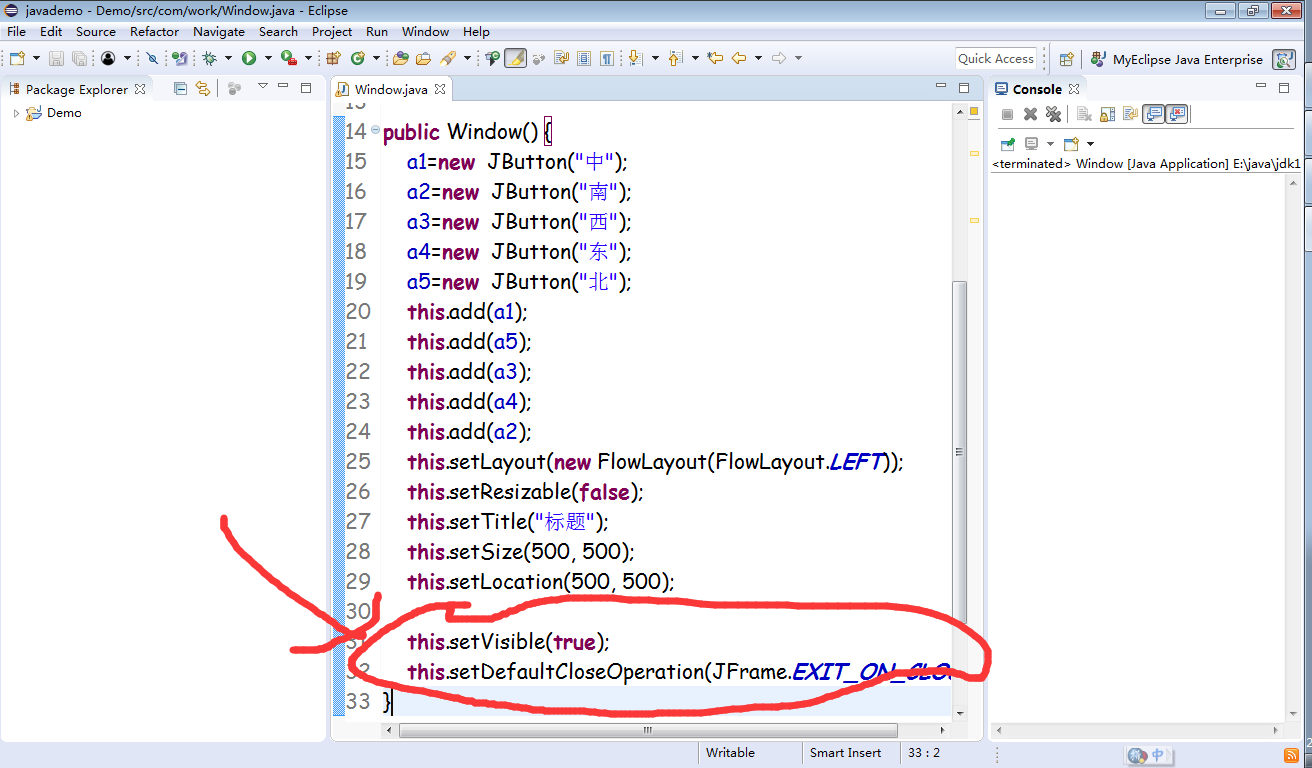The image size is (1312, 768).
Task: Click the Quick Access search field
Action: pos(995,59)
